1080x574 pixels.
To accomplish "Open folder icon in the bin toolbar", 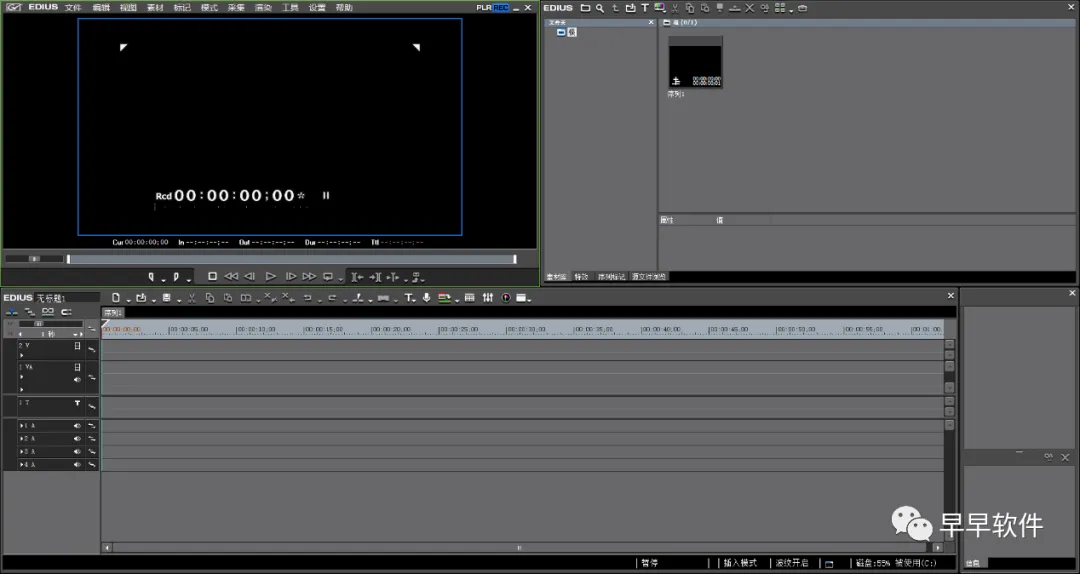I will (x=585, y=8).
